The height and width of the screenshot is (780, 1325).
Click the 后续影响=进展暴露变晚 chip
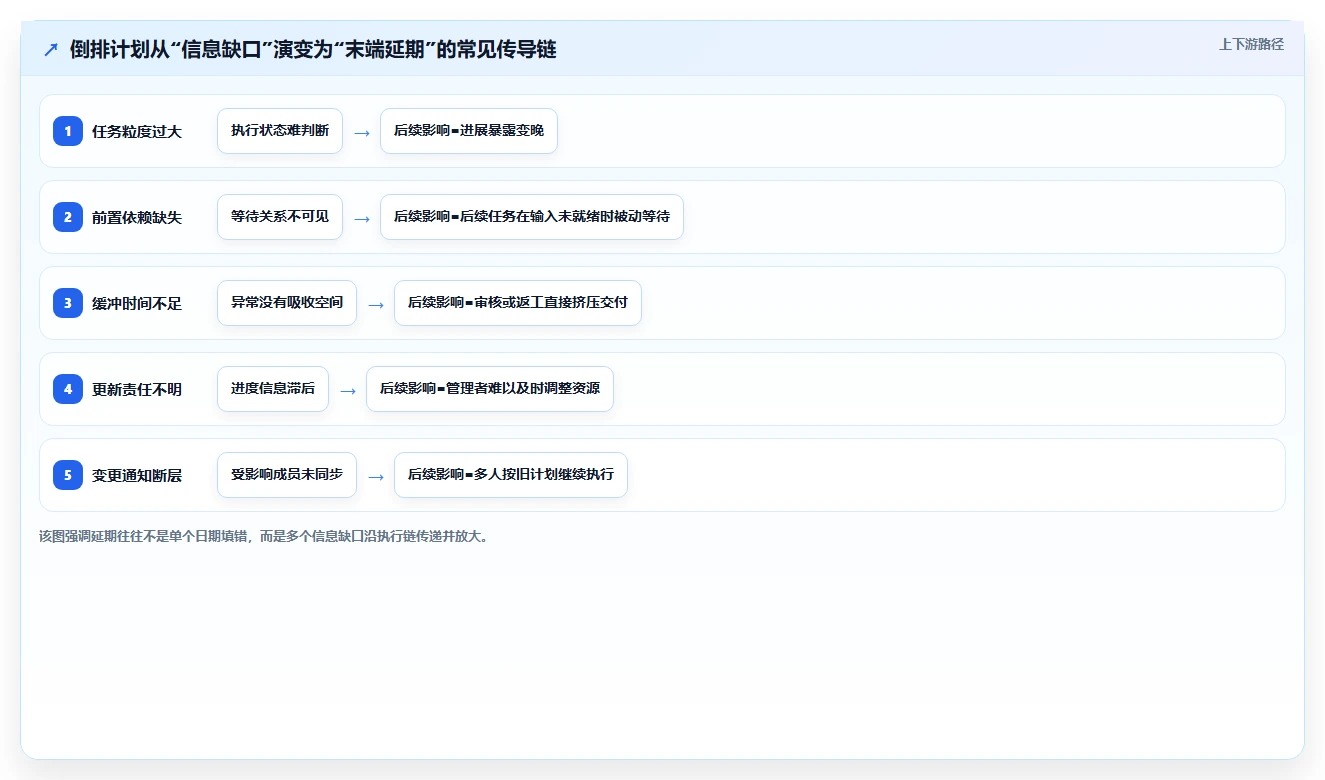click(469, 131)
